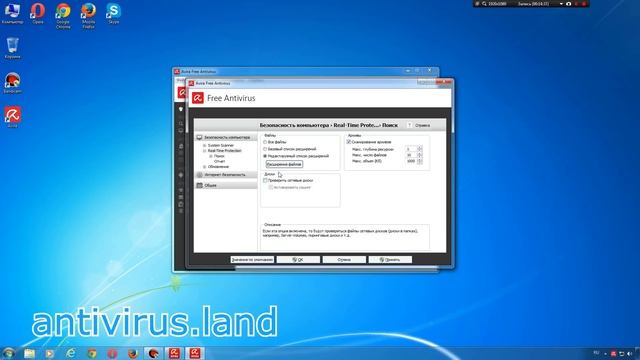This screenshot has height=360, width=640.
Task: Switch to second Avira taskbar window
Action: coord(195,353)
